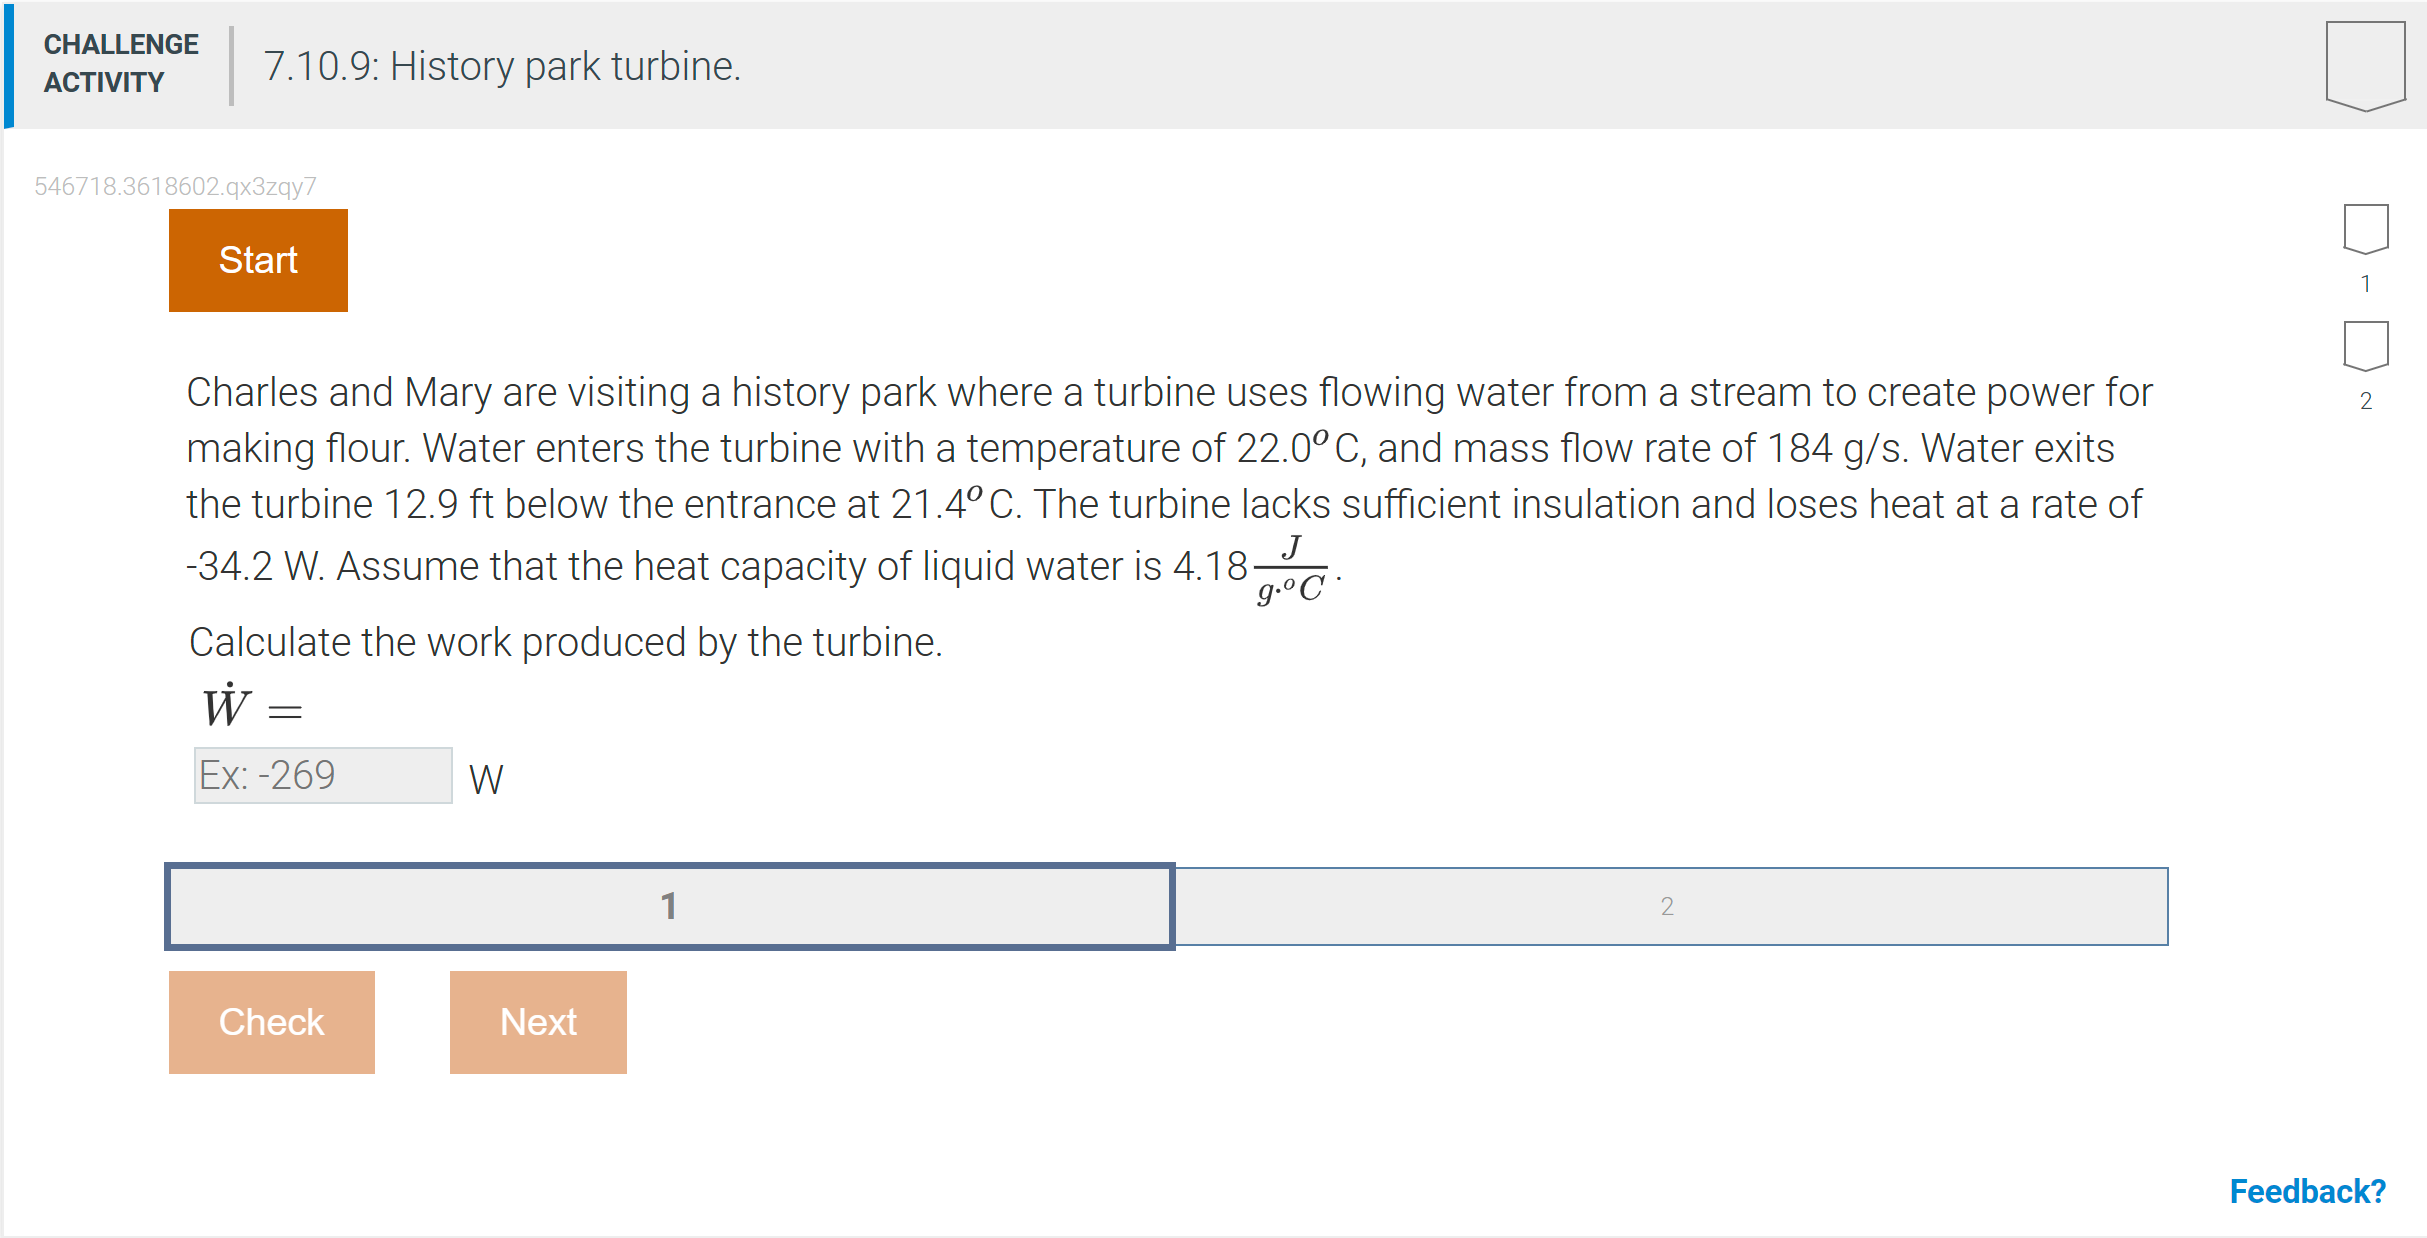The width and height of the screenshot is (2427, 1238).
Task: Click the numeric 2 inside second tab
Action: pyautogui.click(x=1671, y=906)
